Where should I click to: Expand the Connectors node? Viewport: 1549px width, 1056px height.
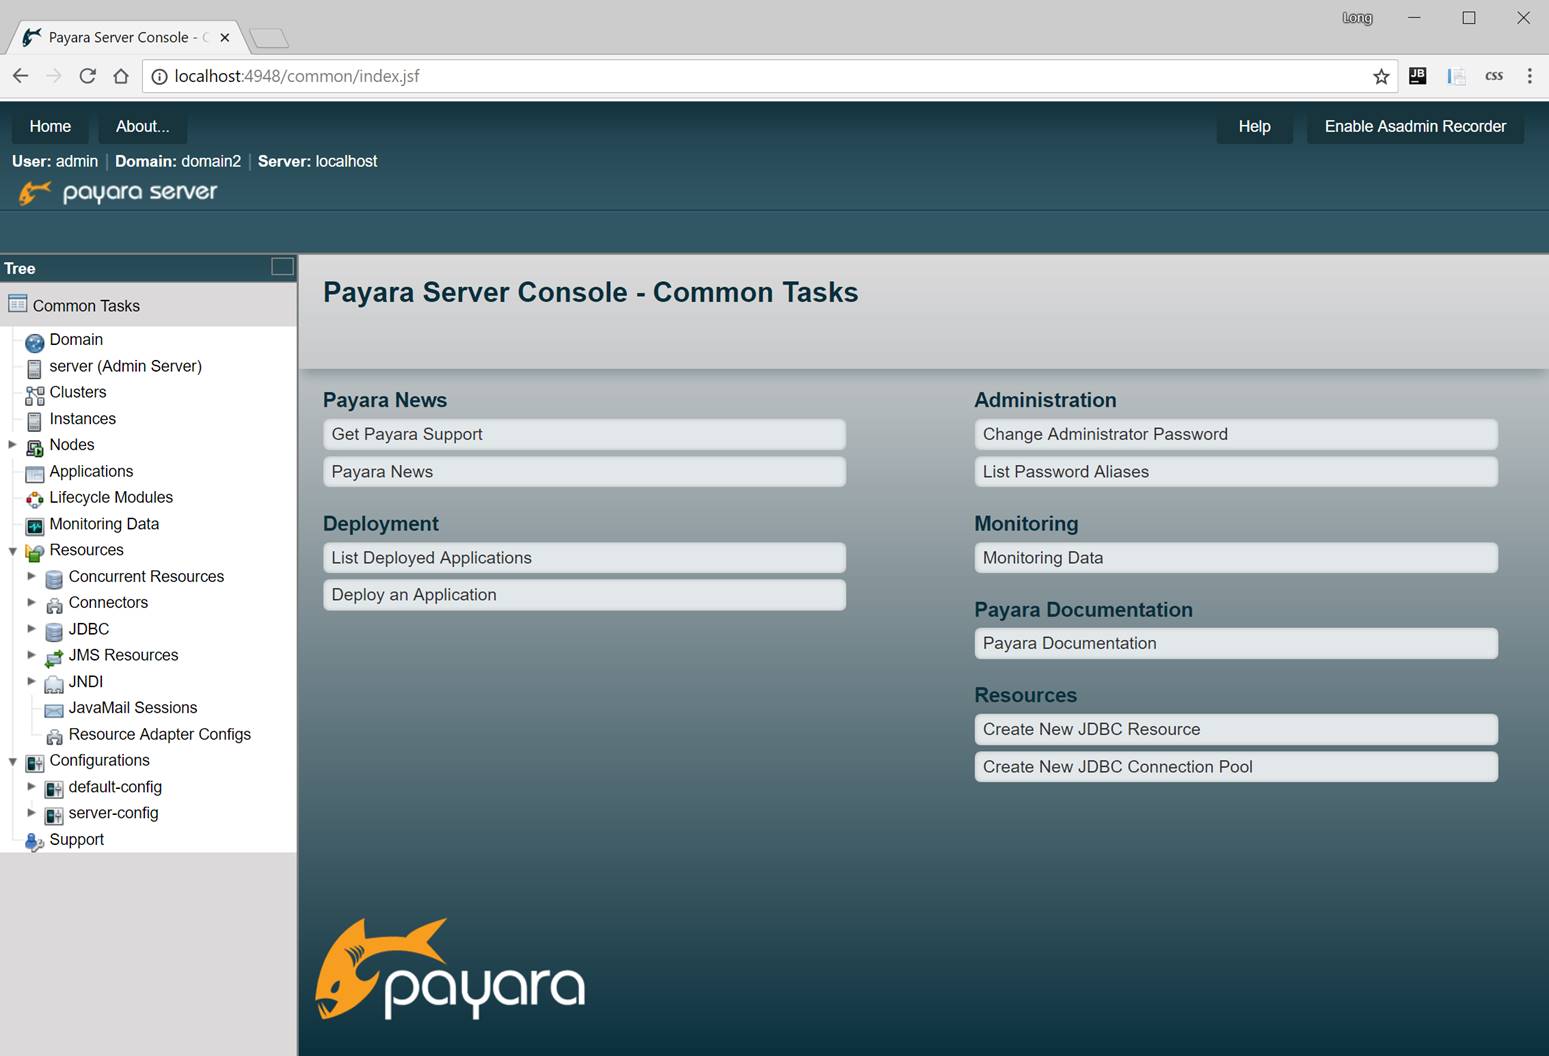pyautogui.click(x=31, y=602)
